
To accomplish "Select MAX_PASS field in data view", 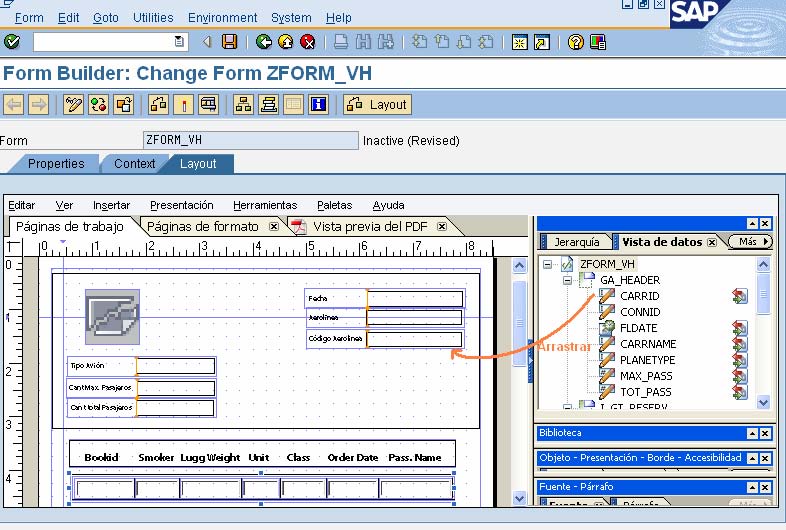I will pos(646,376).
